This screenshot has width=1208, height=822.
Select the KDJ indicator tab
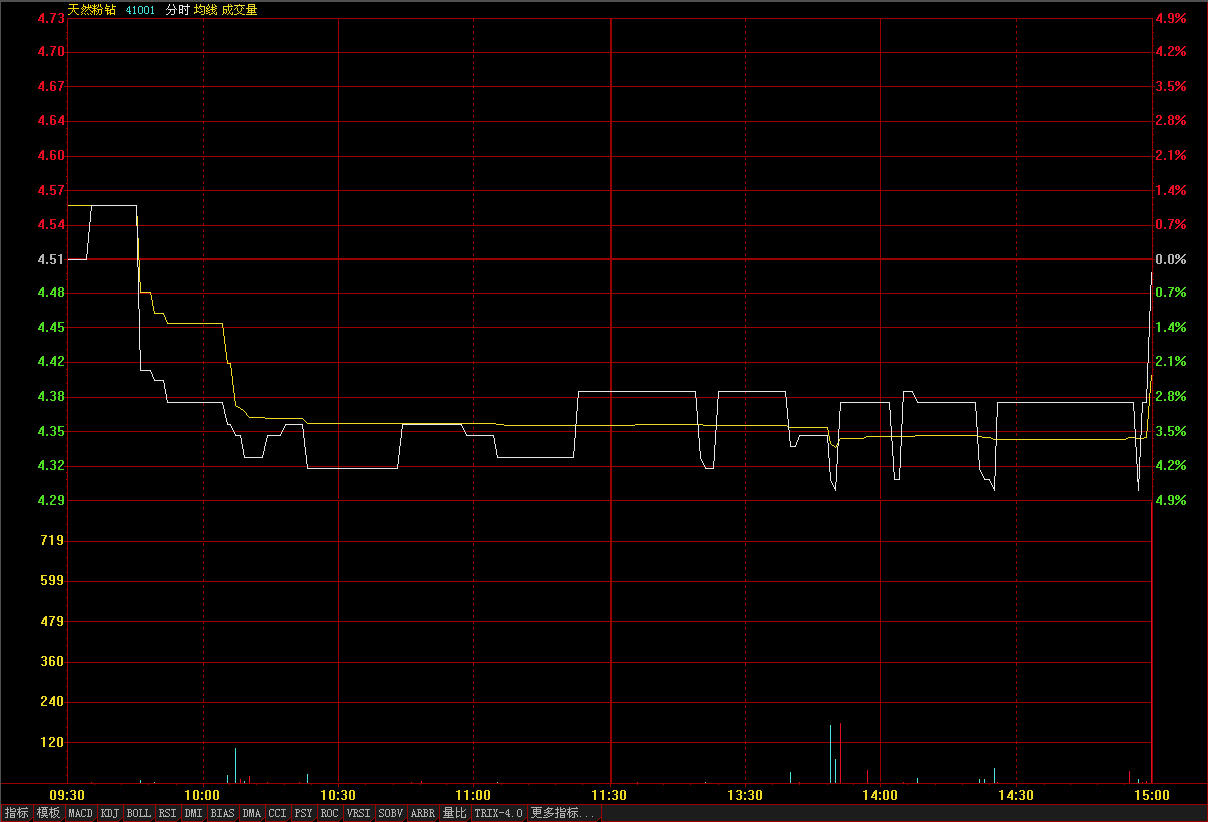pyautogui.click(x=110, y=813)
